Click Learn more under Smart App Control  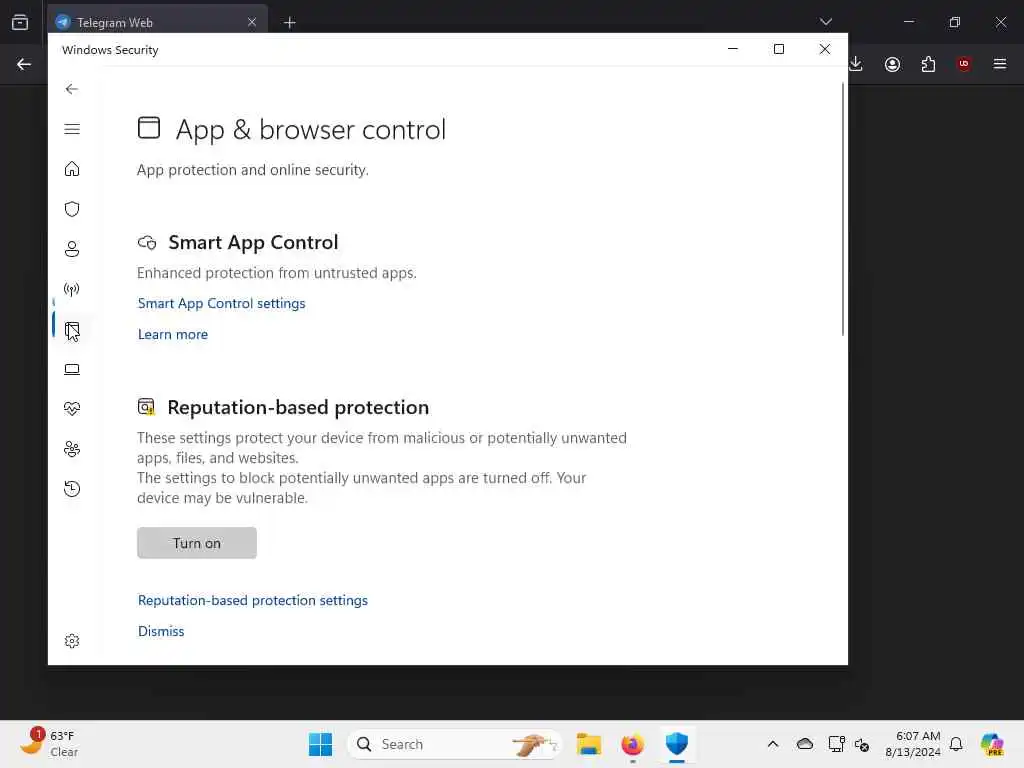click(x=172, y=334)
